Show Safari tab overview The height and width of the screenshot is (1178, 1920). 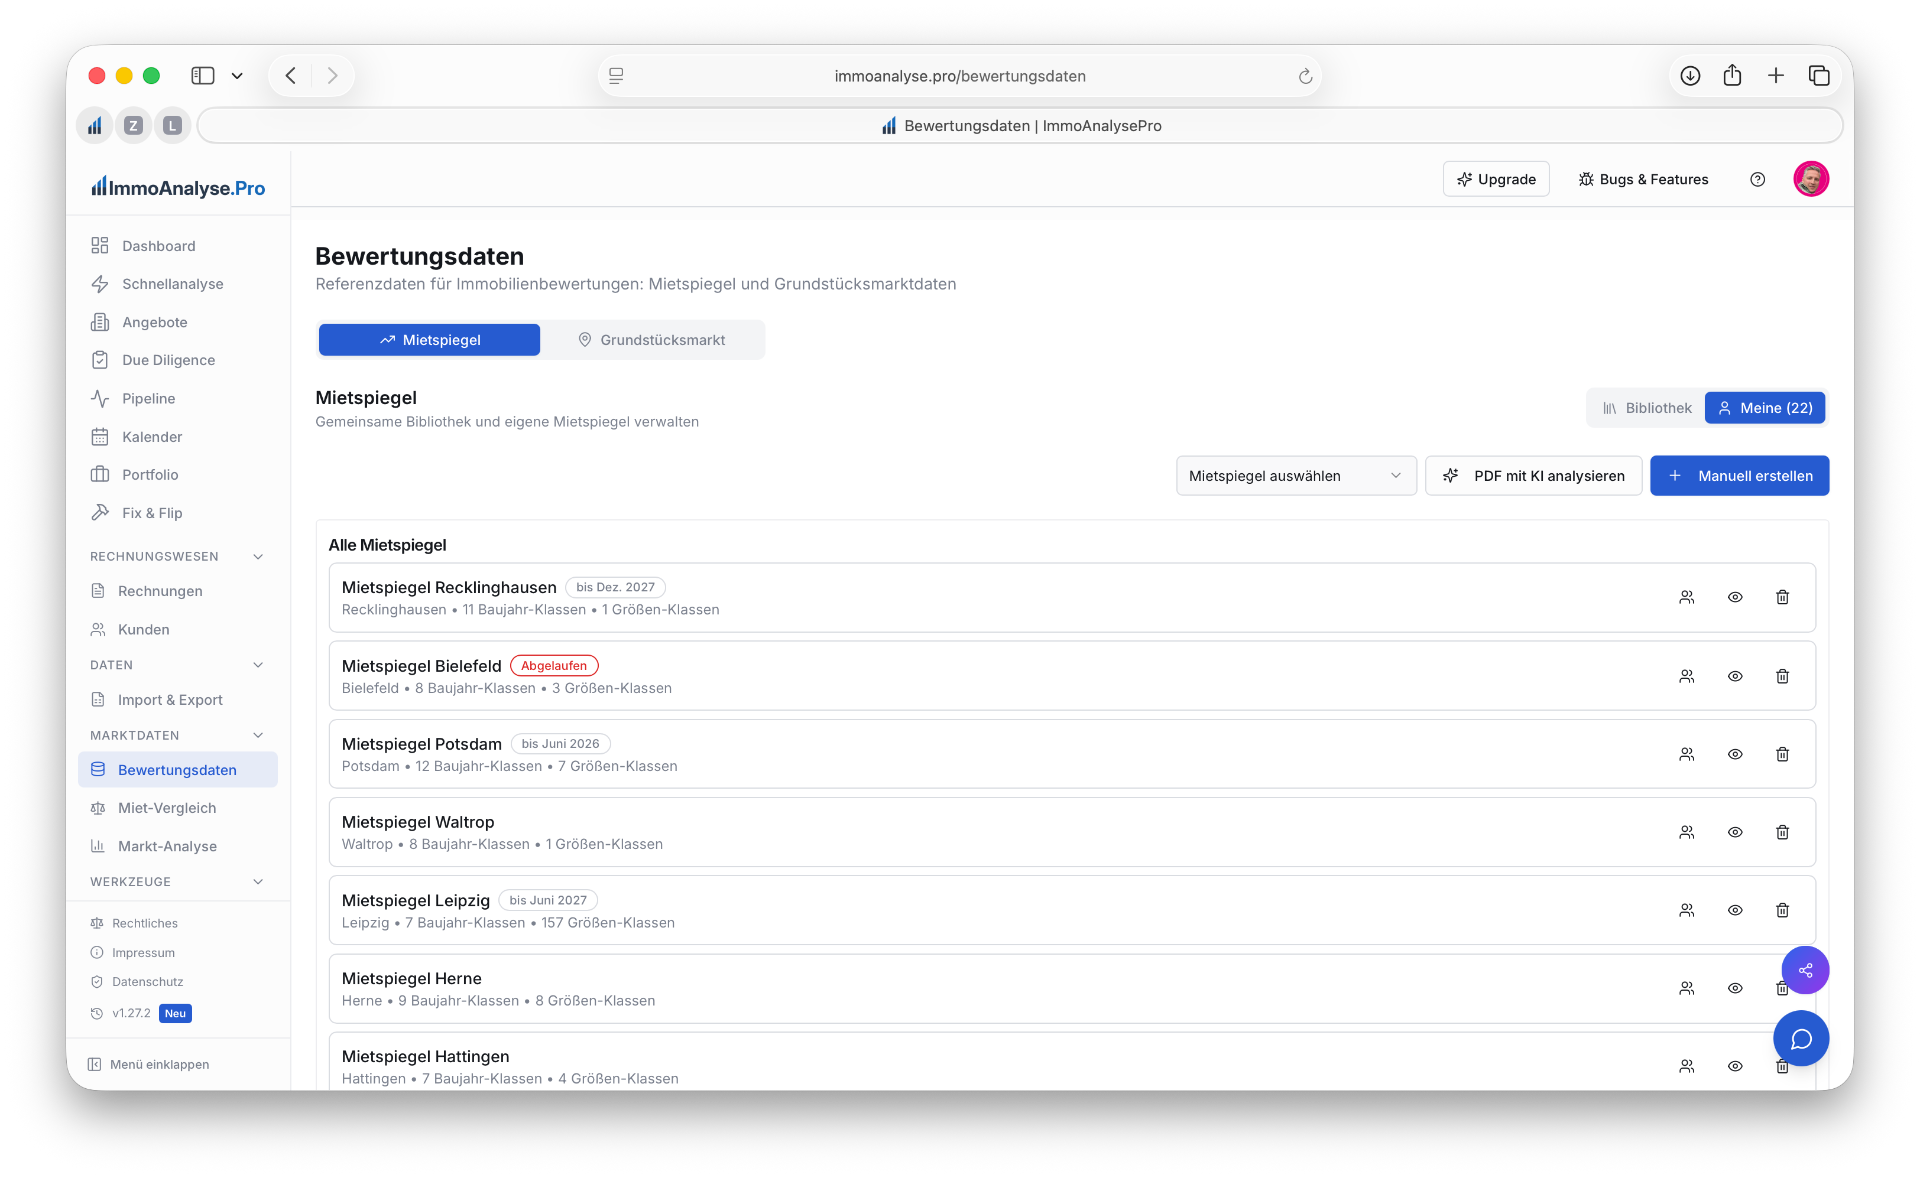pos(1819,76)
